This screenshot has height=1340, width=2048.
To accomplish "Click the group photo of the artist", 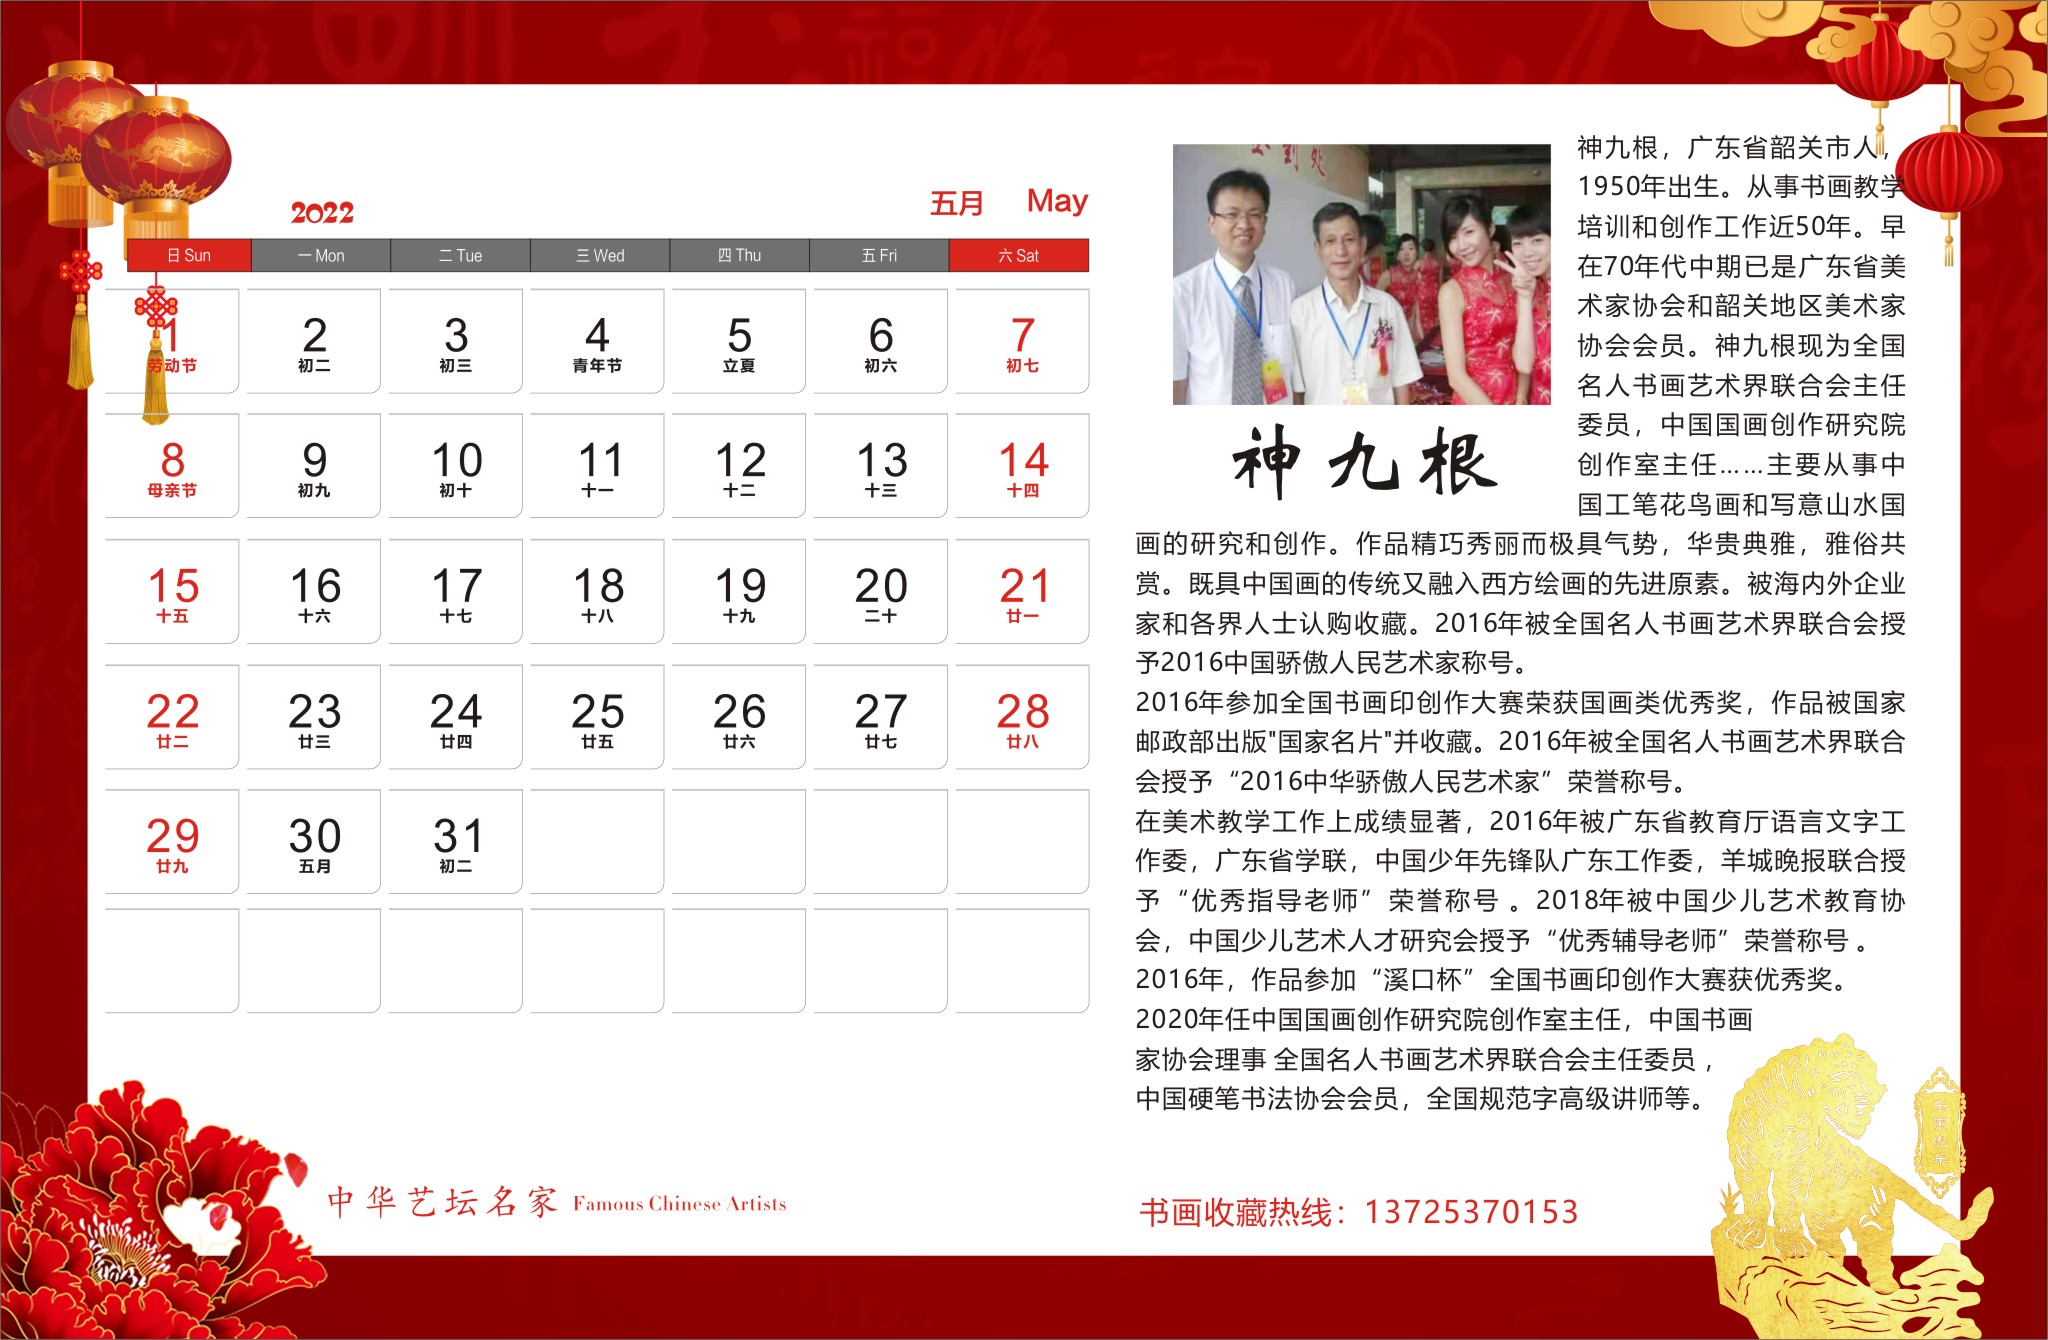I will (x=1361, y=274).
